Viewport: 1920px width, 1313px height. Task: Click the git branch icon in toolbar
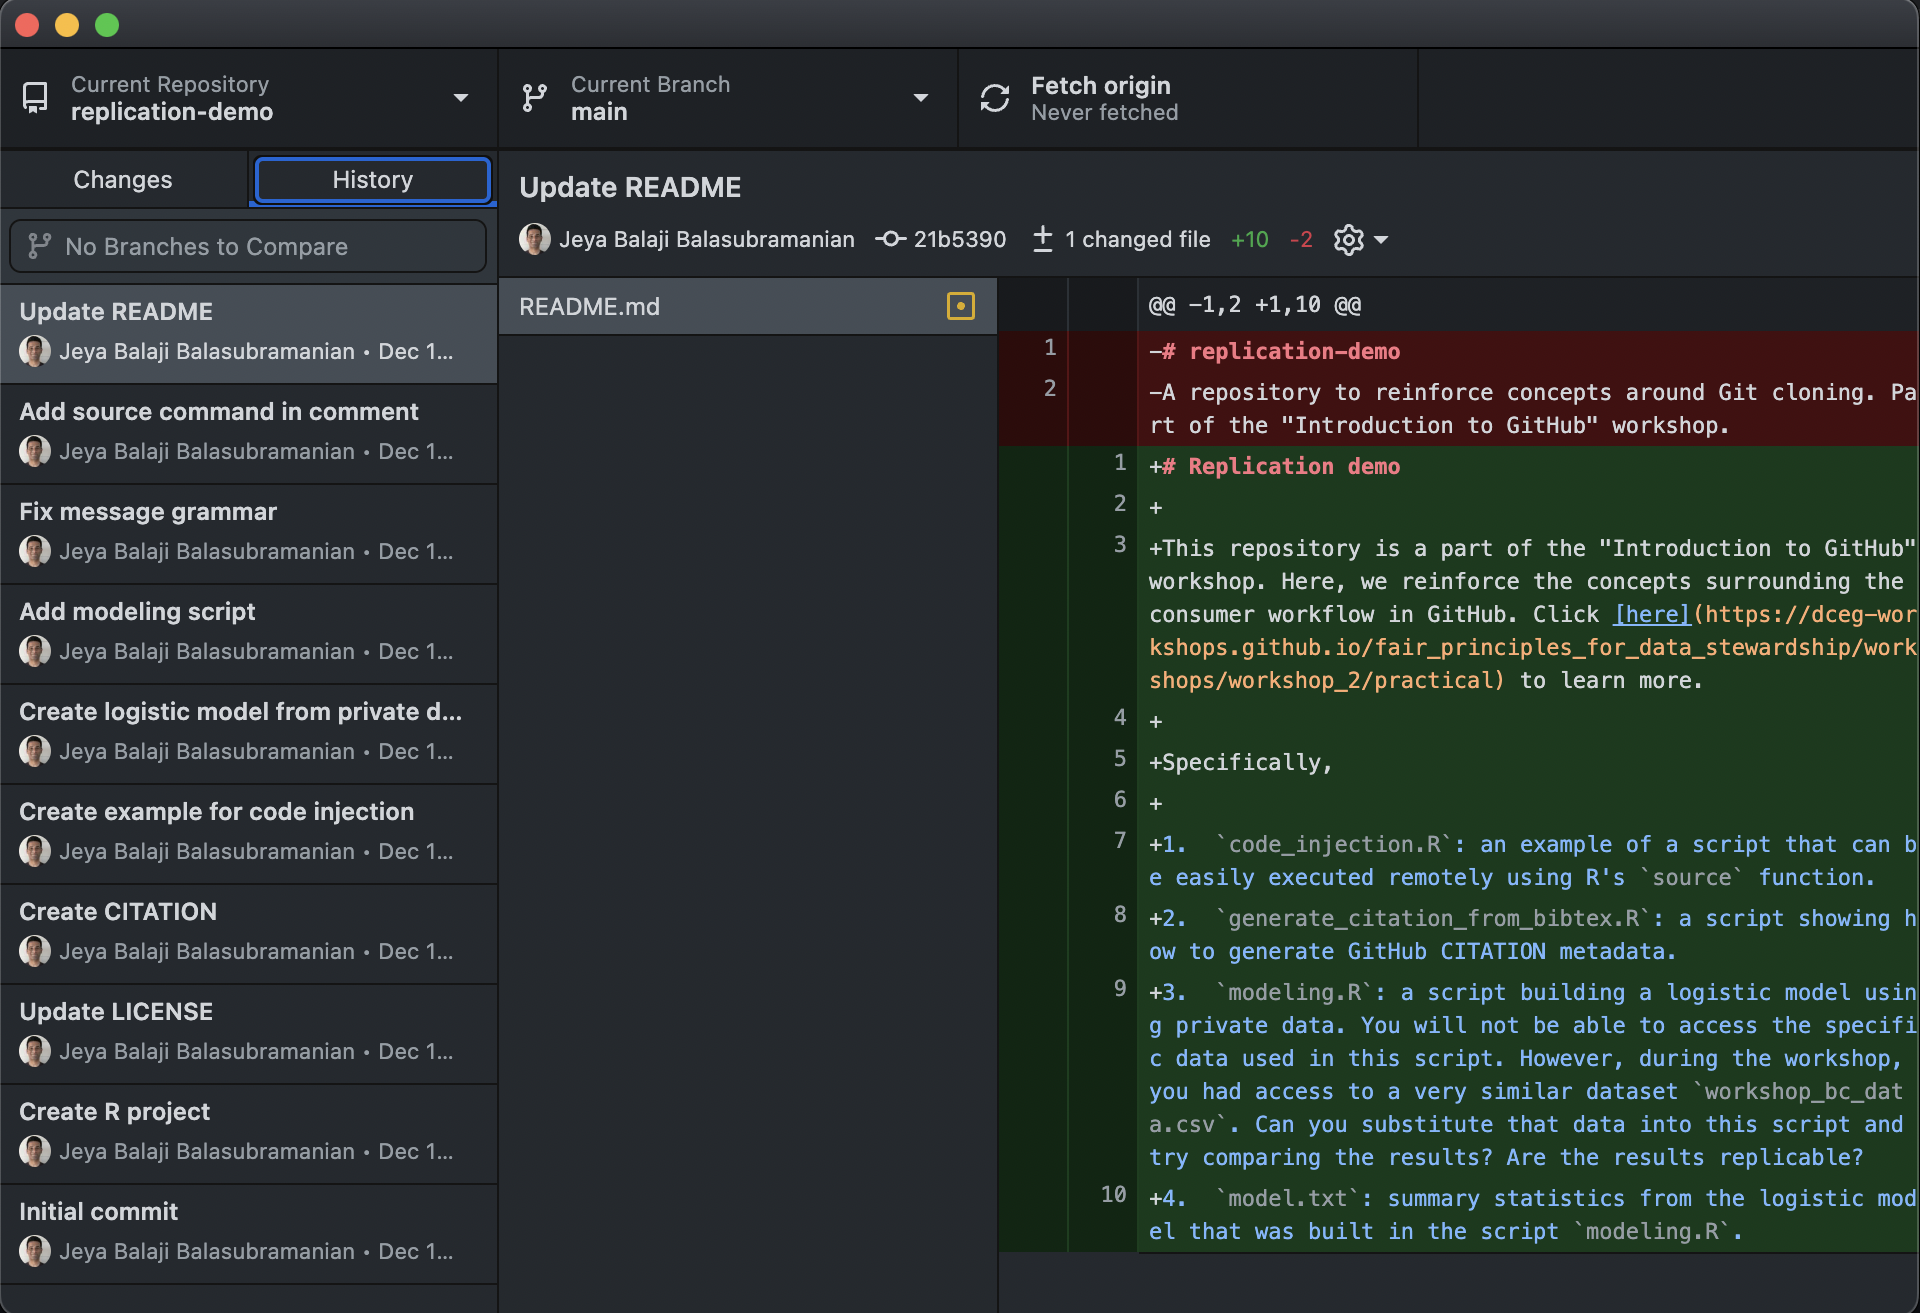[x=535, y=98]
